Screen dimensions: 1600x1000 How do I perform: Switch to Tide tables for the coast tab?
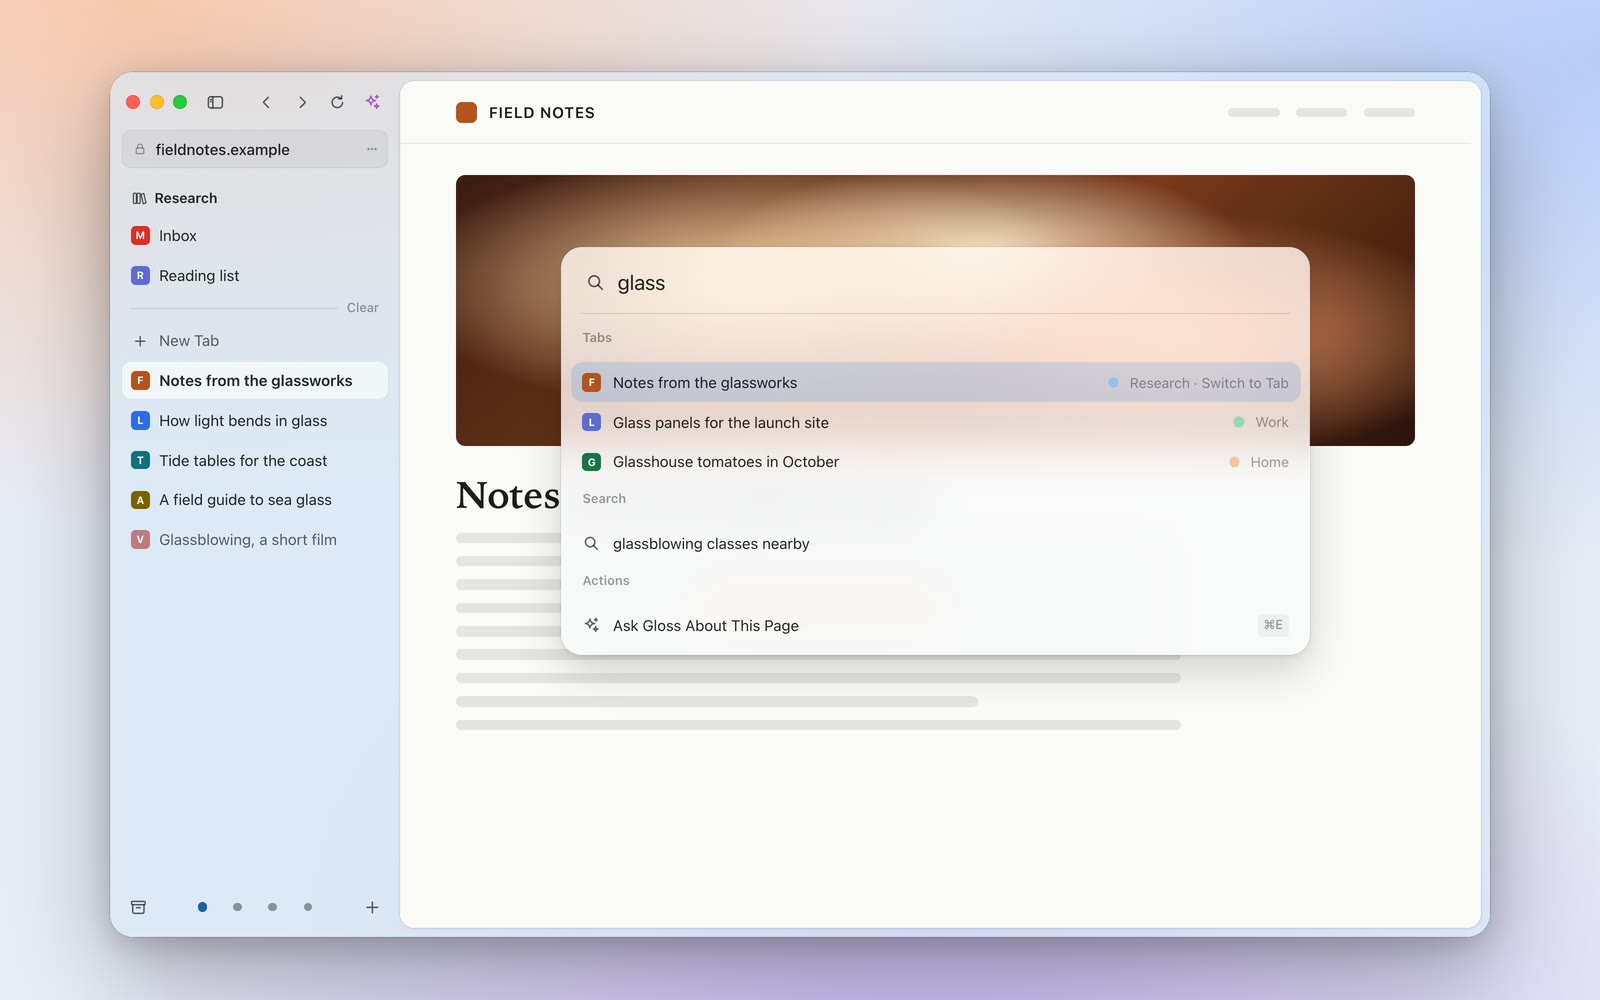(x=255, y=461)
